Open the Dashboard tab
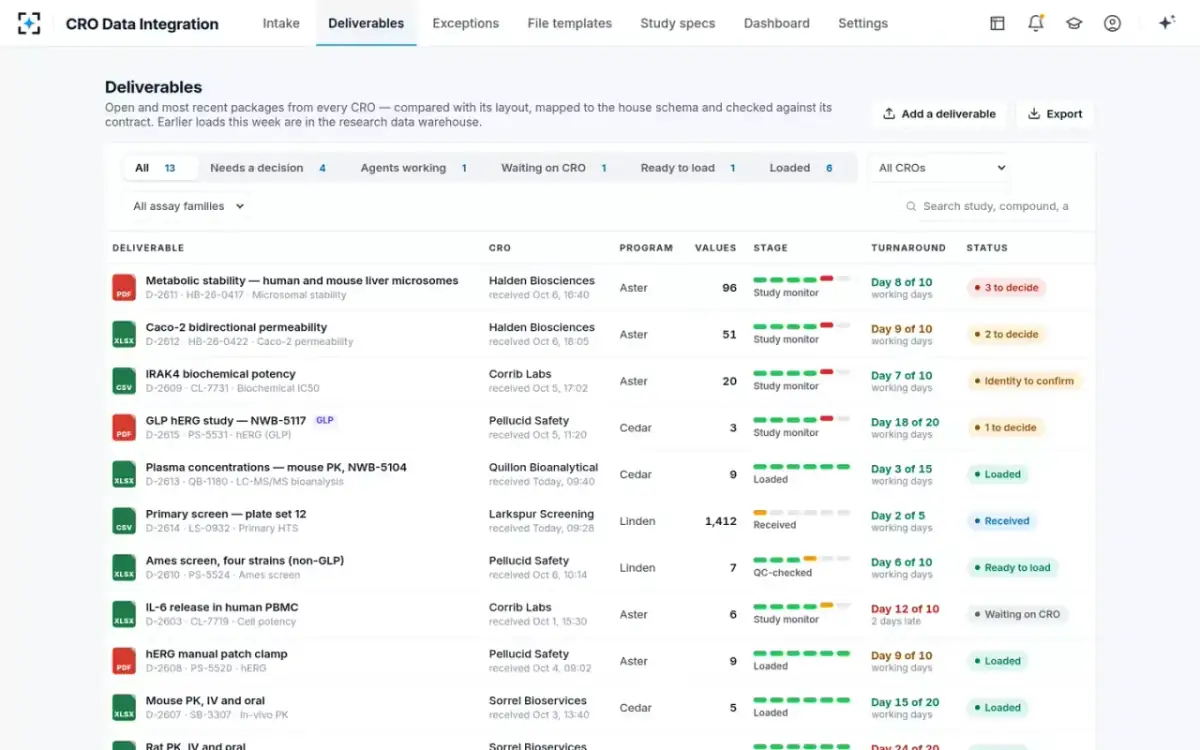1200x750 pixels. point(777,23)
